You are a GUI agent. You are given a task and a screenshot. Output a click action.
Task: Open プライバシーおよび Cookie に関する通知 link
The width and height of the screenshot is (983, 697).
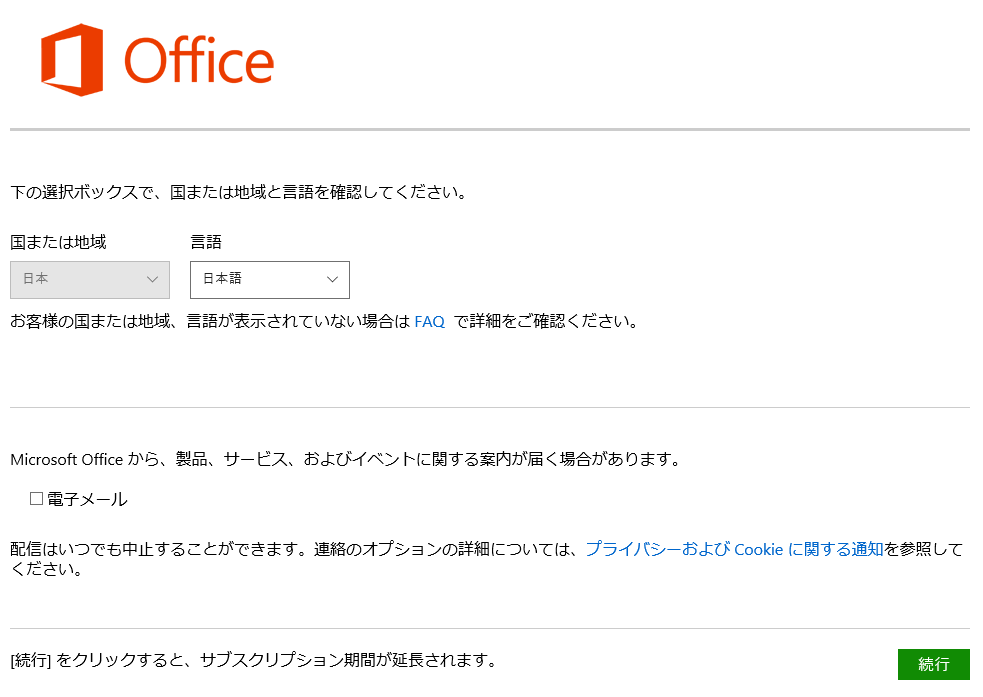pyautogui.click(x=734, y=549)
